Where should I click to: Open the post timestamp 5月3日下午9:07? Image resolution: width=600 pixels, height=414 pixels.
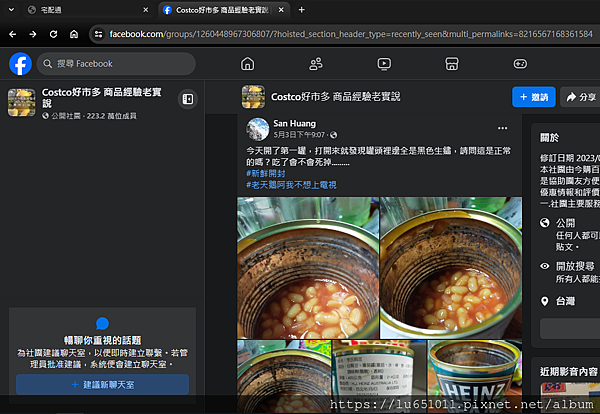pyautogui.click(x=299, y=135)
